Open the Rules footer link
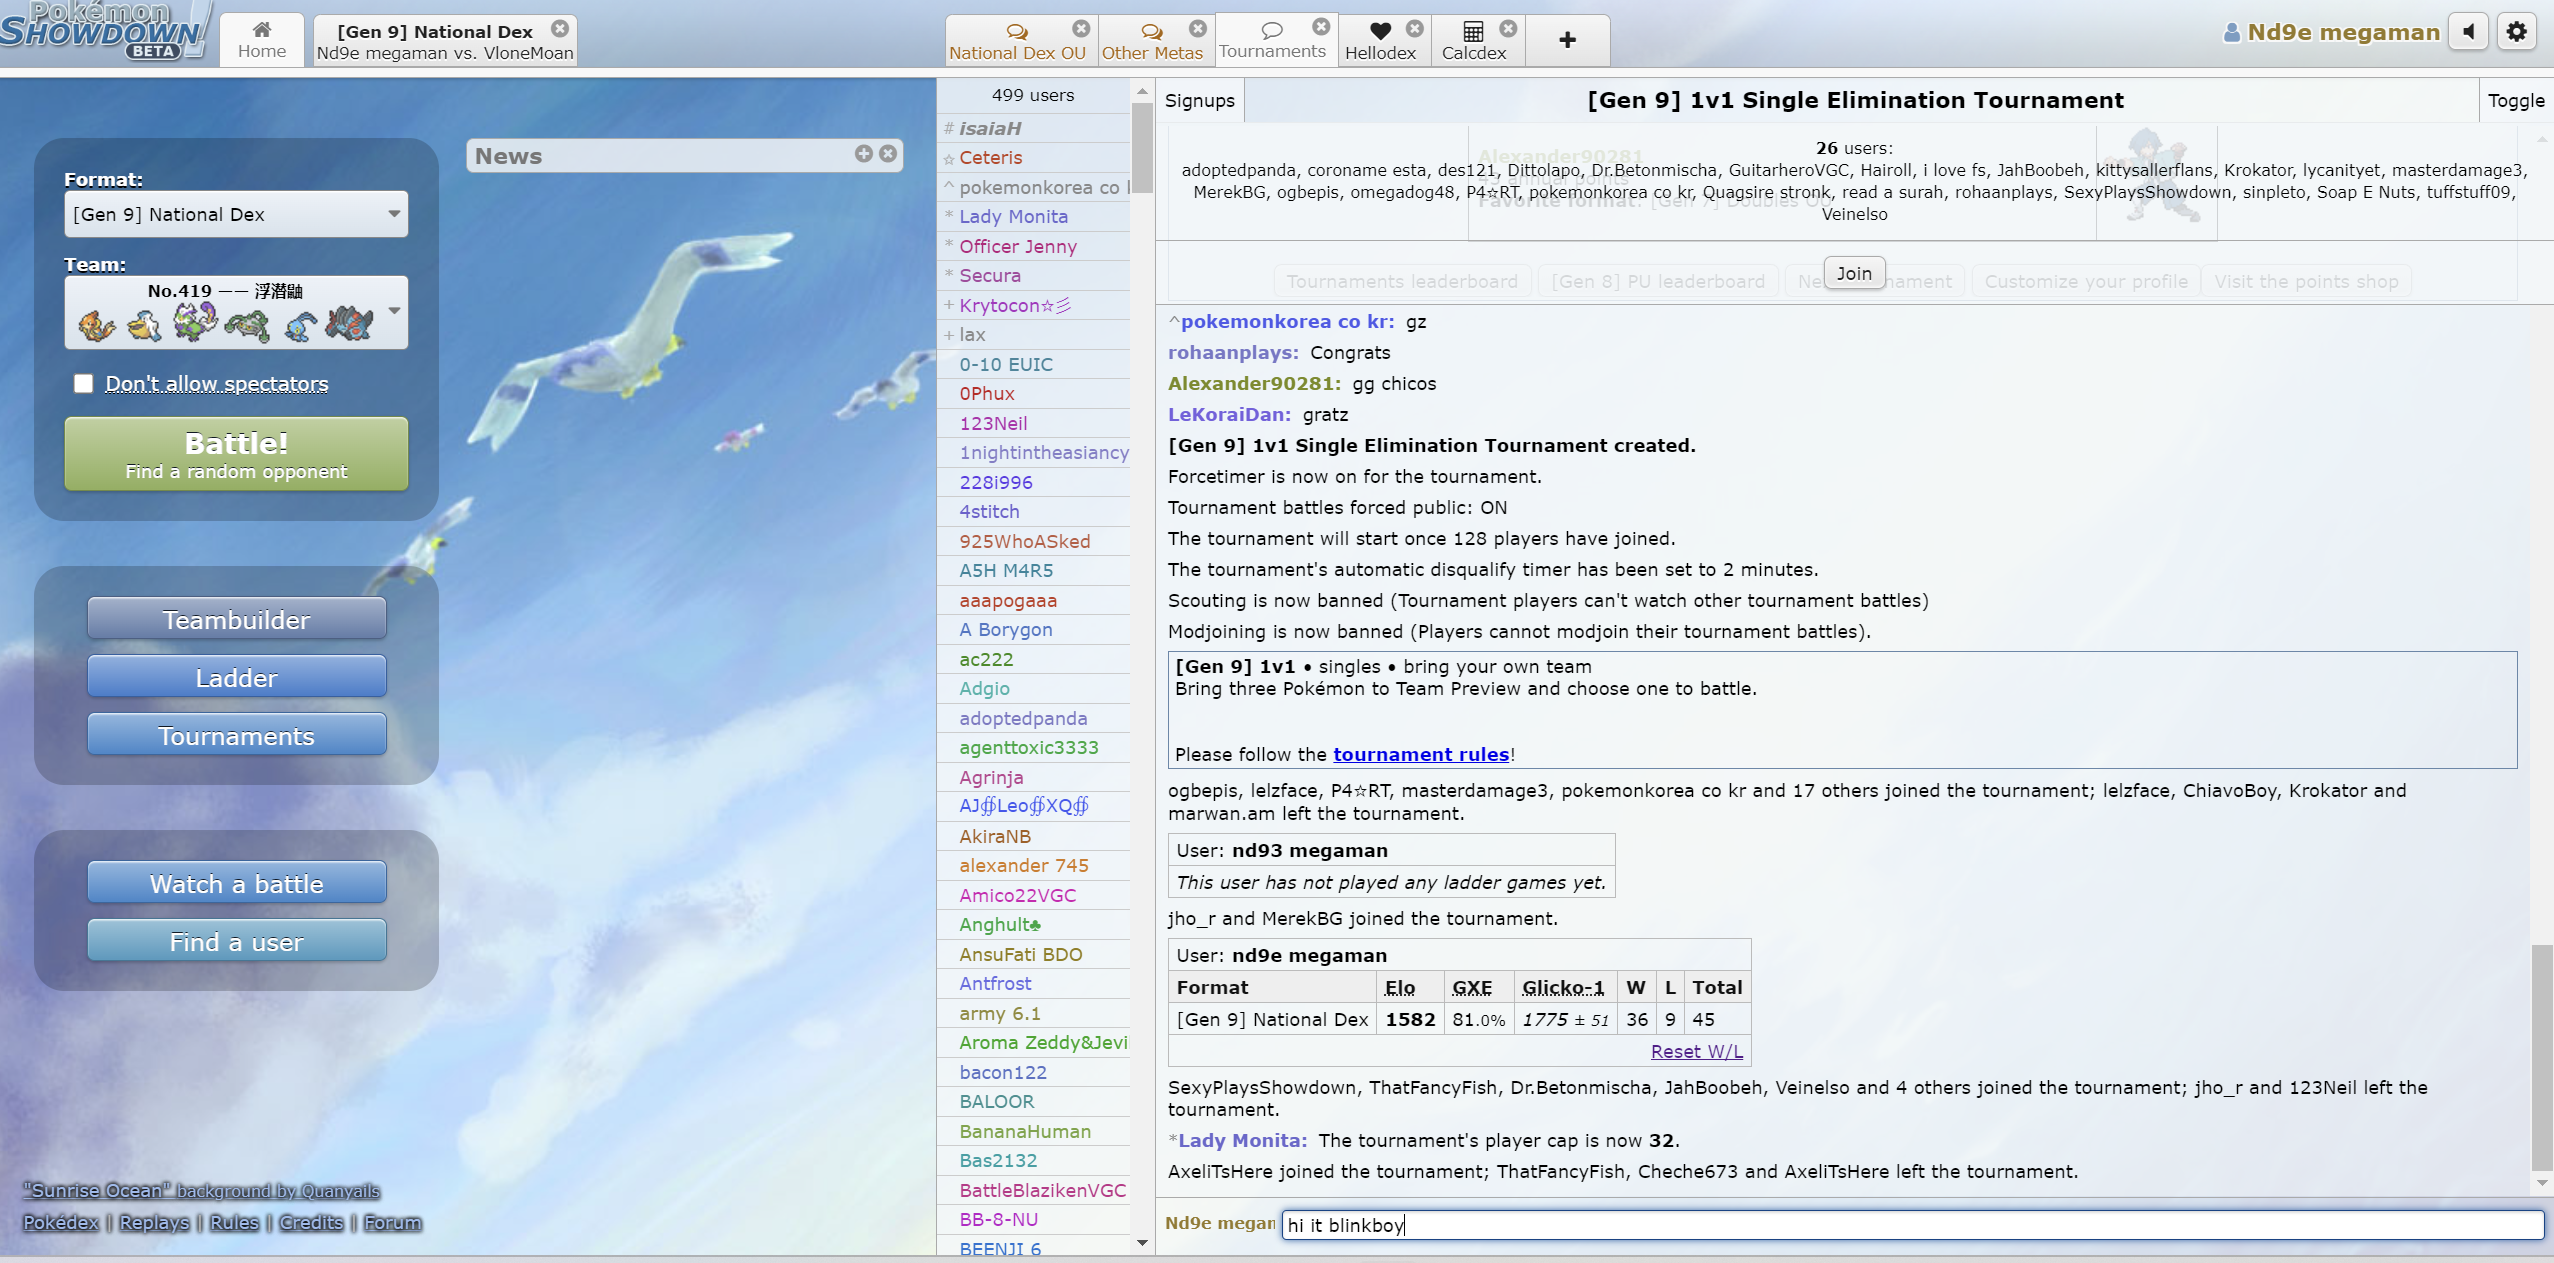This screenshot has width=2554, height=1263. pyautogui.click(x=234, y=1222)
